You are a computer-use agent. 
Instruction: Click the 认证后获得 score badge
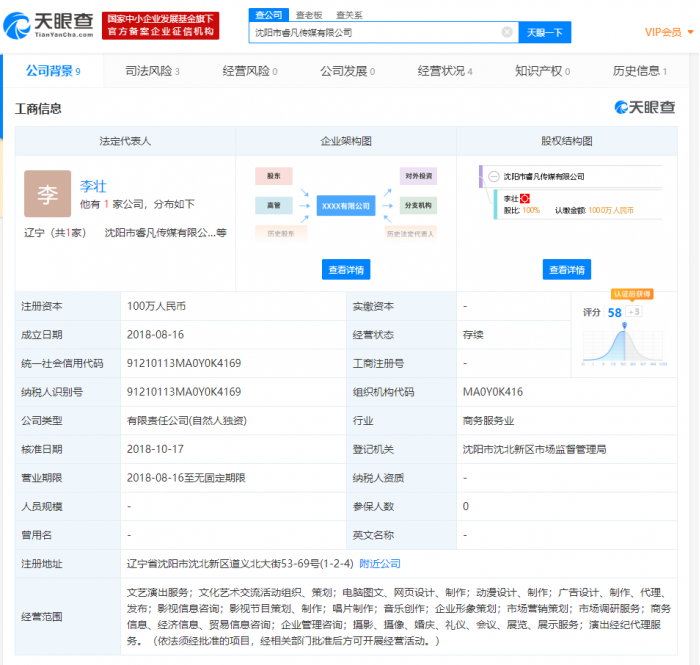pyautogui.click(x=631, y=294)
